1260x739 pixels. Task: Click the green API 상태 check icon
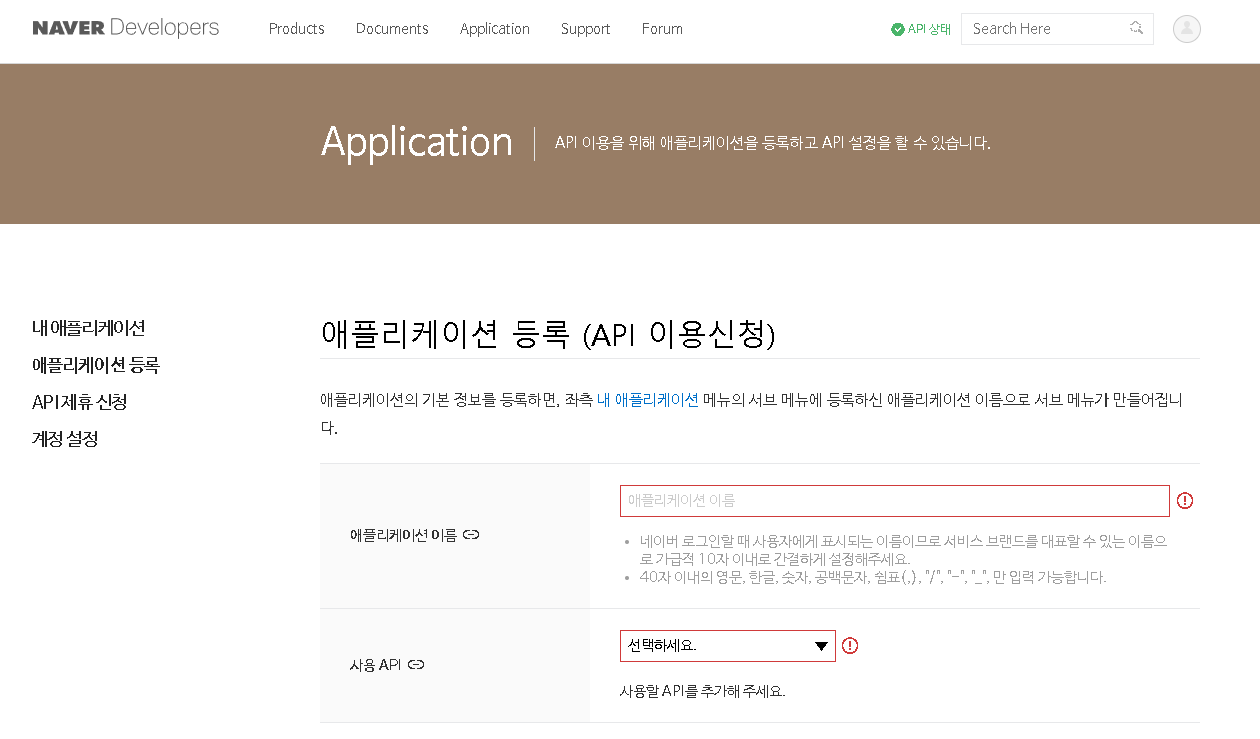897,29
